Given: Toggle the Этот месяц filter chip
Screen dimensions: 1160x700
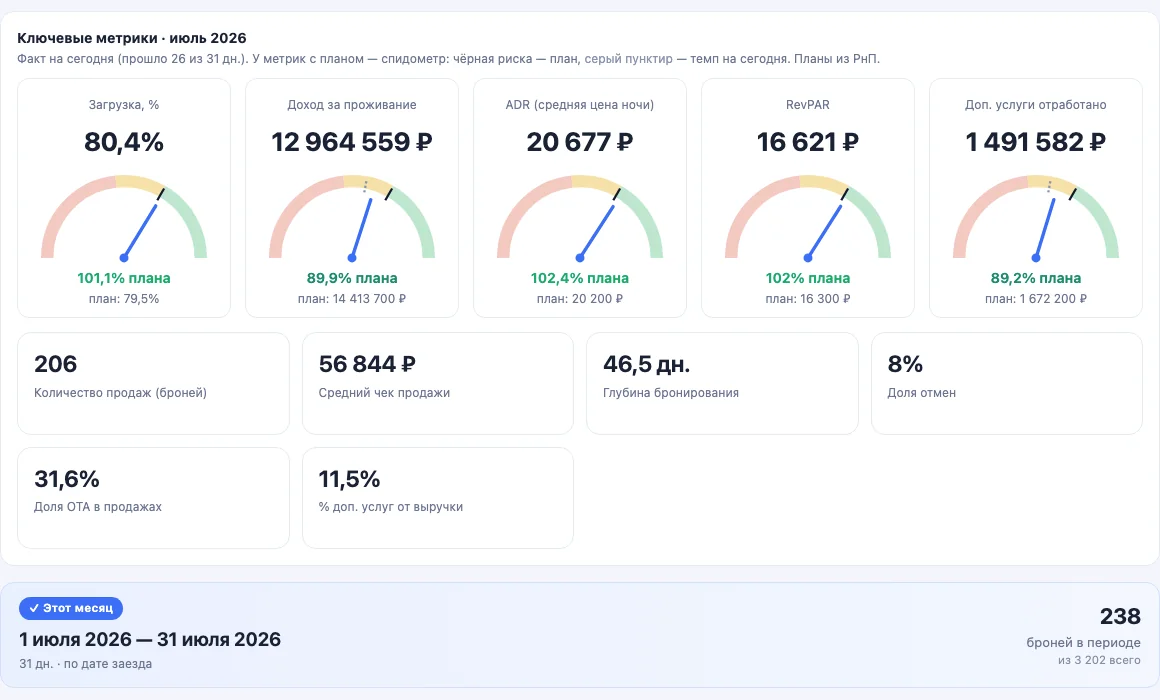Looking at the screenshot, I should coord(71,608).
